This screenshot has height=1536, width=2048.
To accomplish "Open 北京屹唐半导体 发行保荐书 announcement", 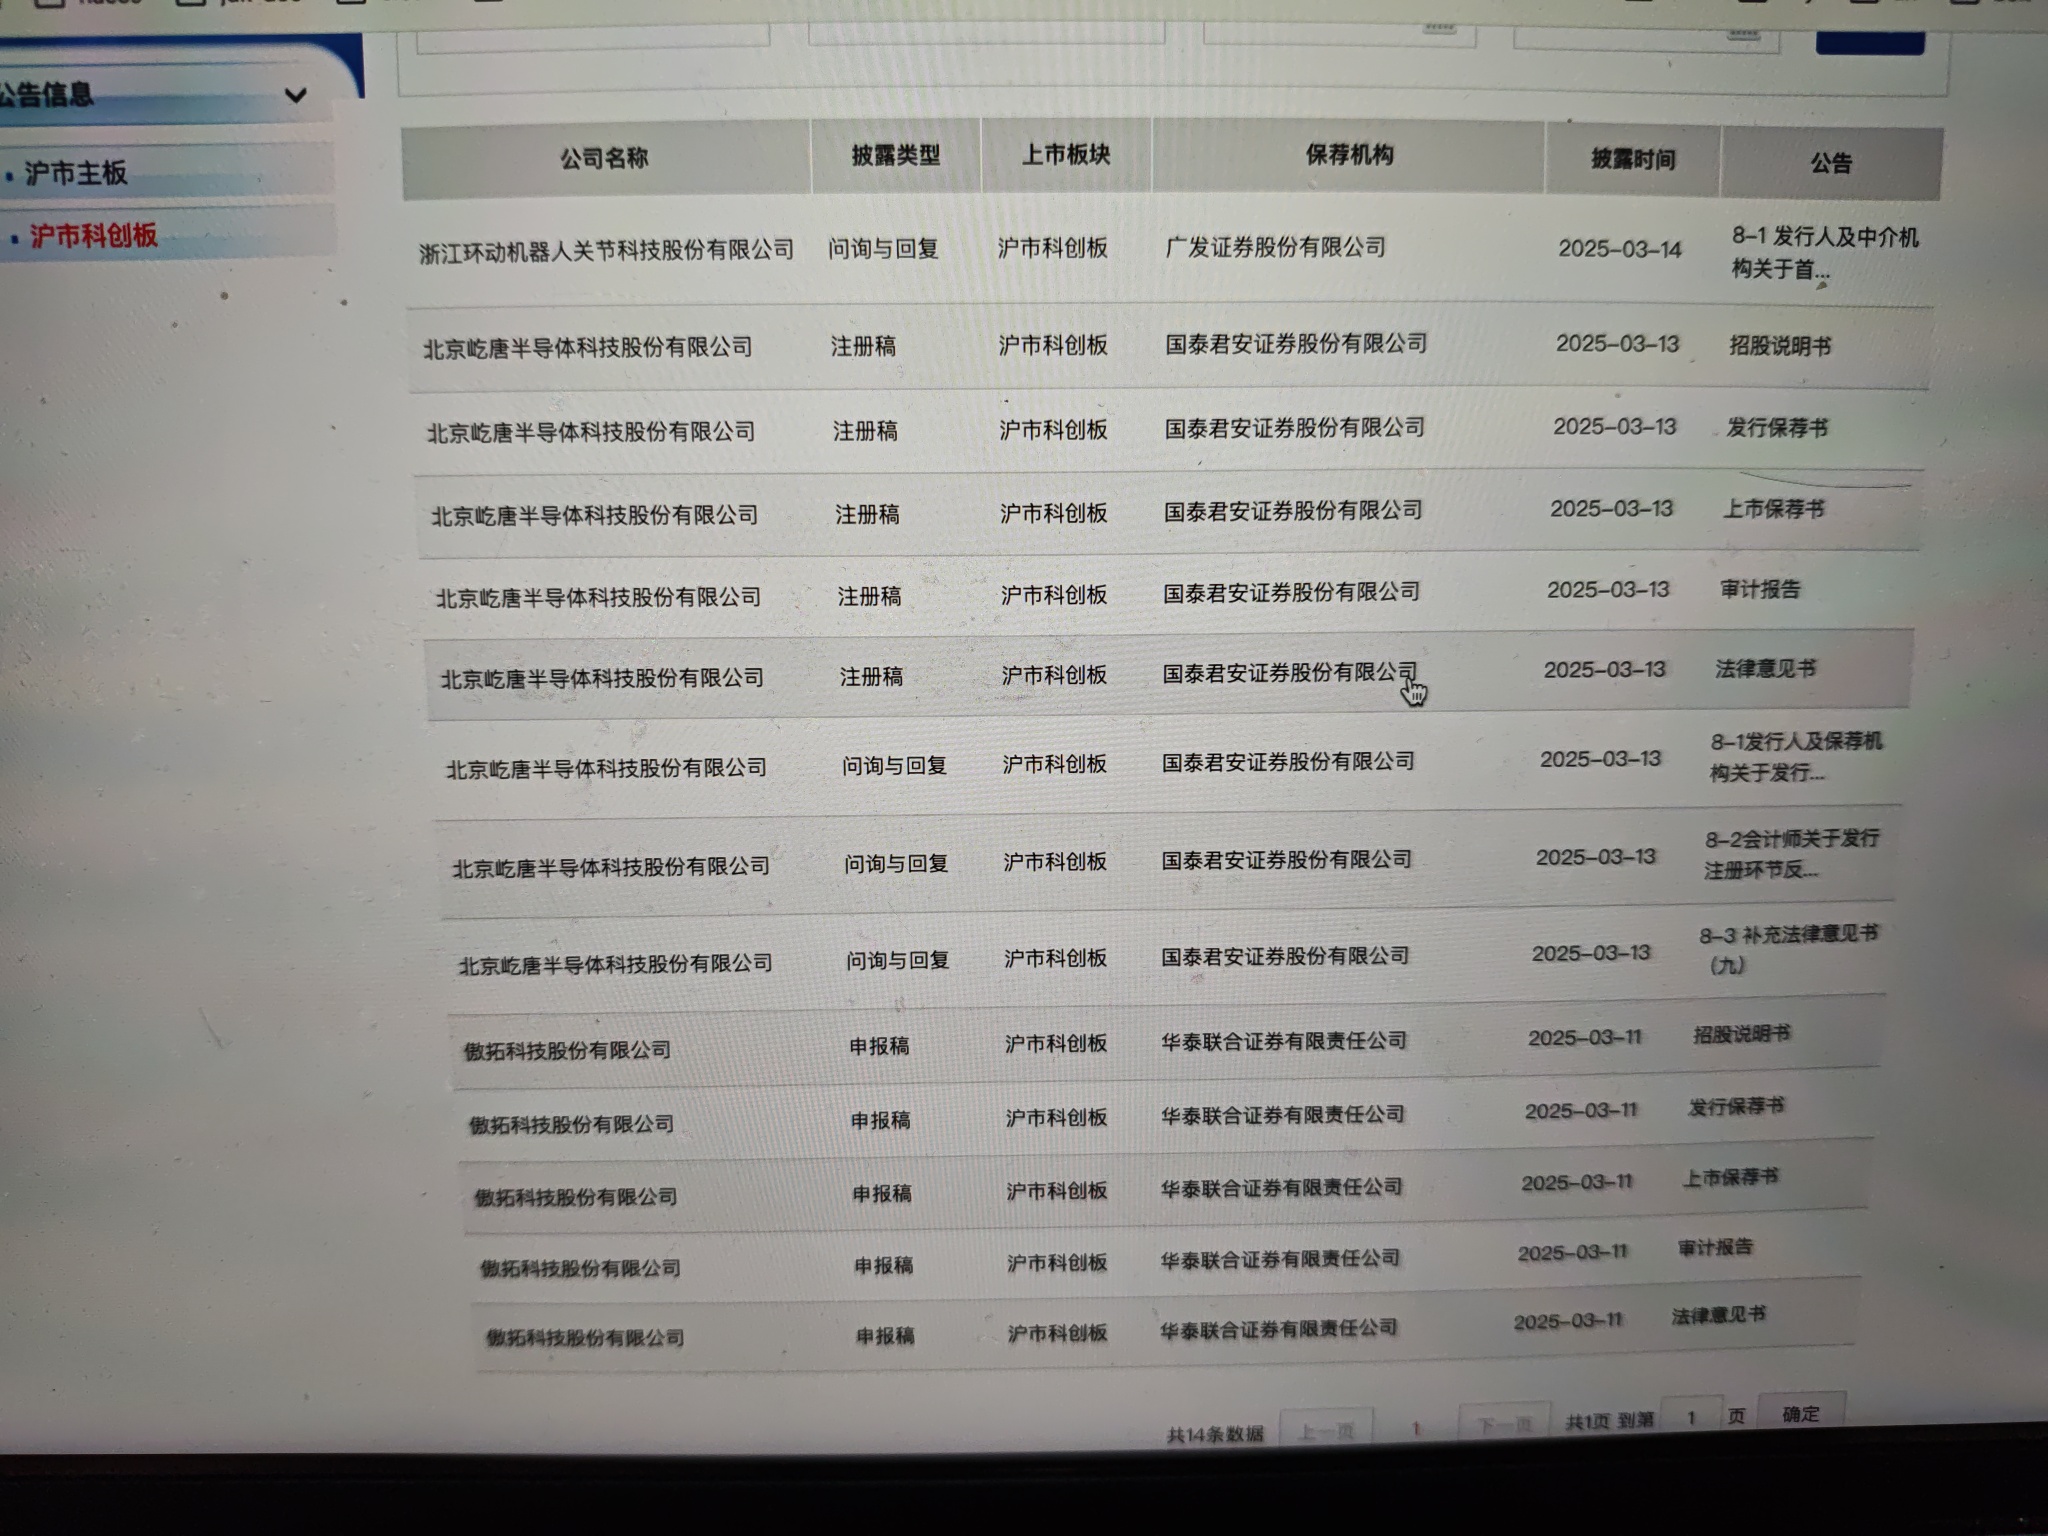I will [x=1777, y=428].
